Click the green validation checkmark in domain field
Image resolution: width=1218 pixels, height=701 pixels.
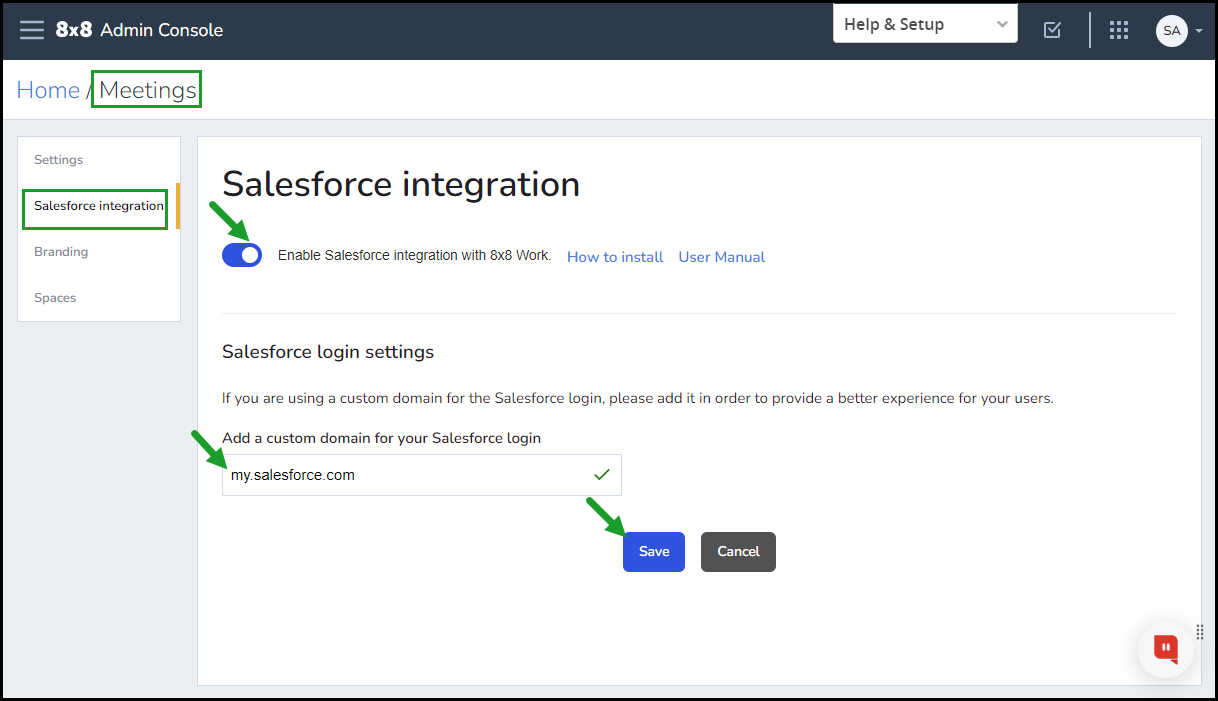pyautogui.click(x=601, y=475)
